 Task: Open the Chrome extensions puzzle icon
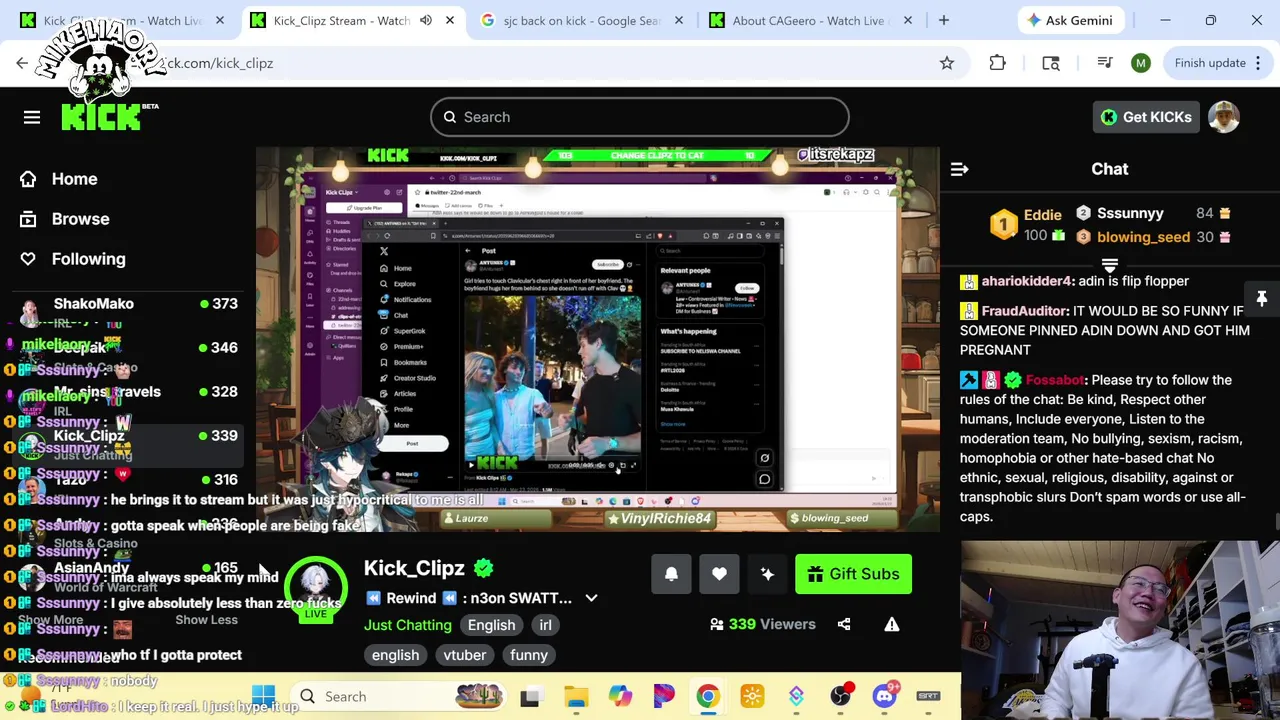point(997,63)
